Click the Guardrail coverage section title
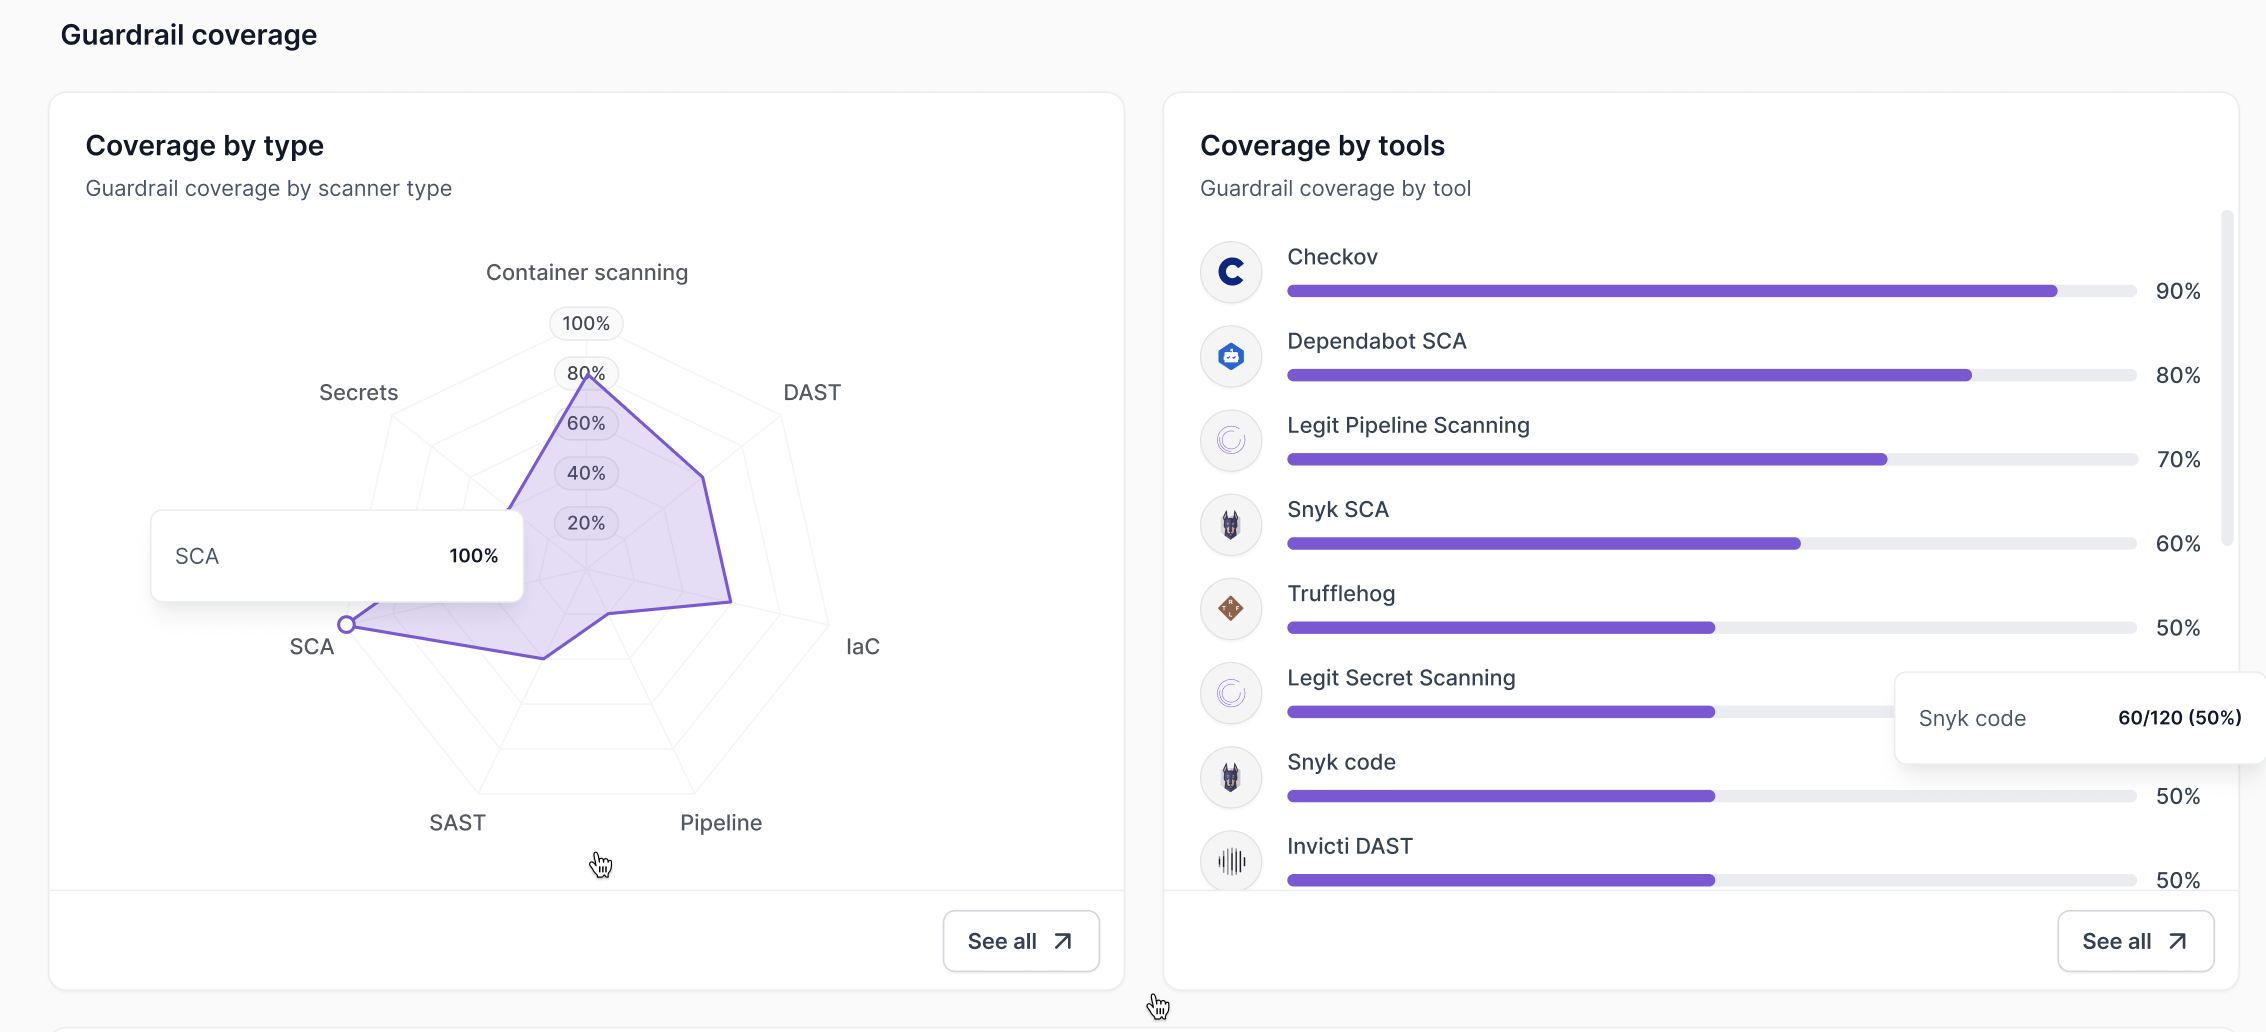The image size is (2266, 1032). tap(189, 34)
